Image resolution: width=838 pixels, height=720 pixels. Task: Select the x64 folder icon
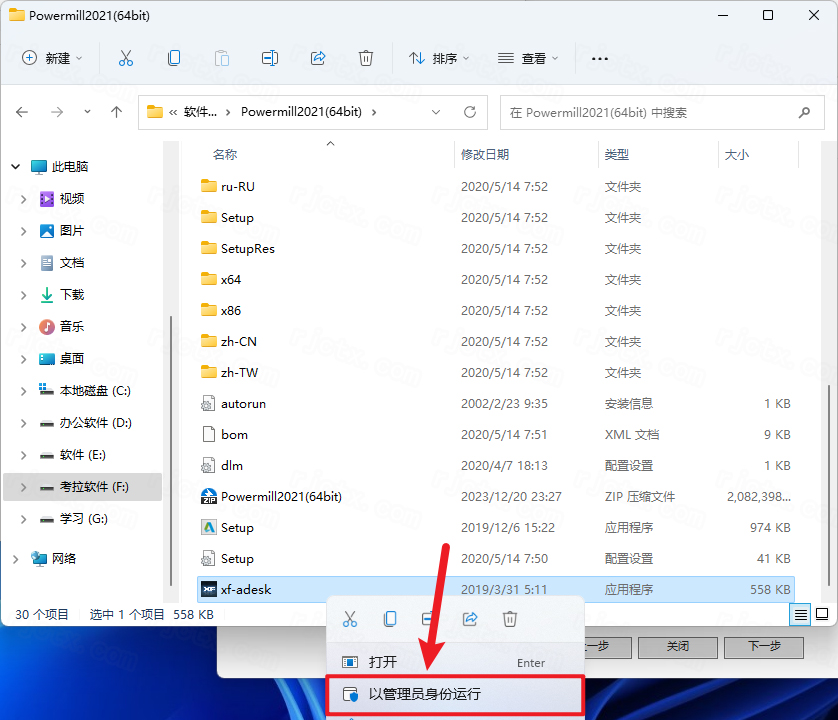pyautogui.click(x=208, y=279)
